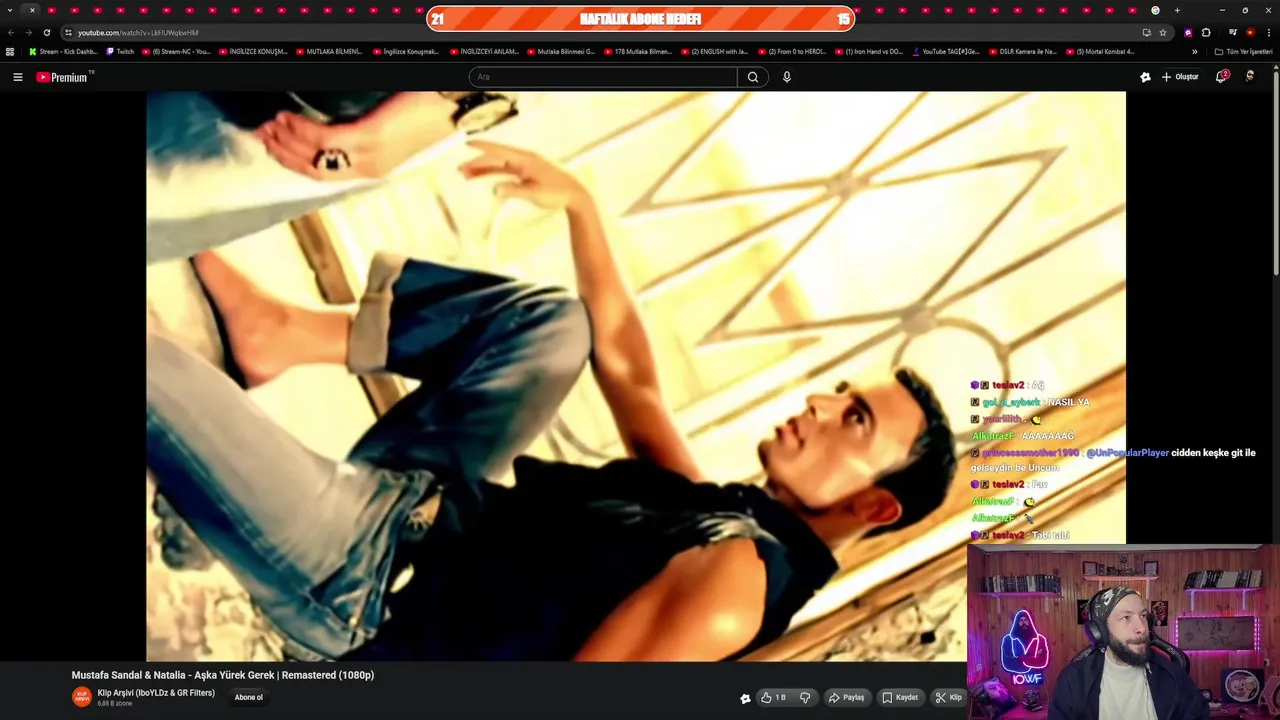Go forward with browser forward arrow
Viewport: 1280px width, 720px height.
coord(28,32)
